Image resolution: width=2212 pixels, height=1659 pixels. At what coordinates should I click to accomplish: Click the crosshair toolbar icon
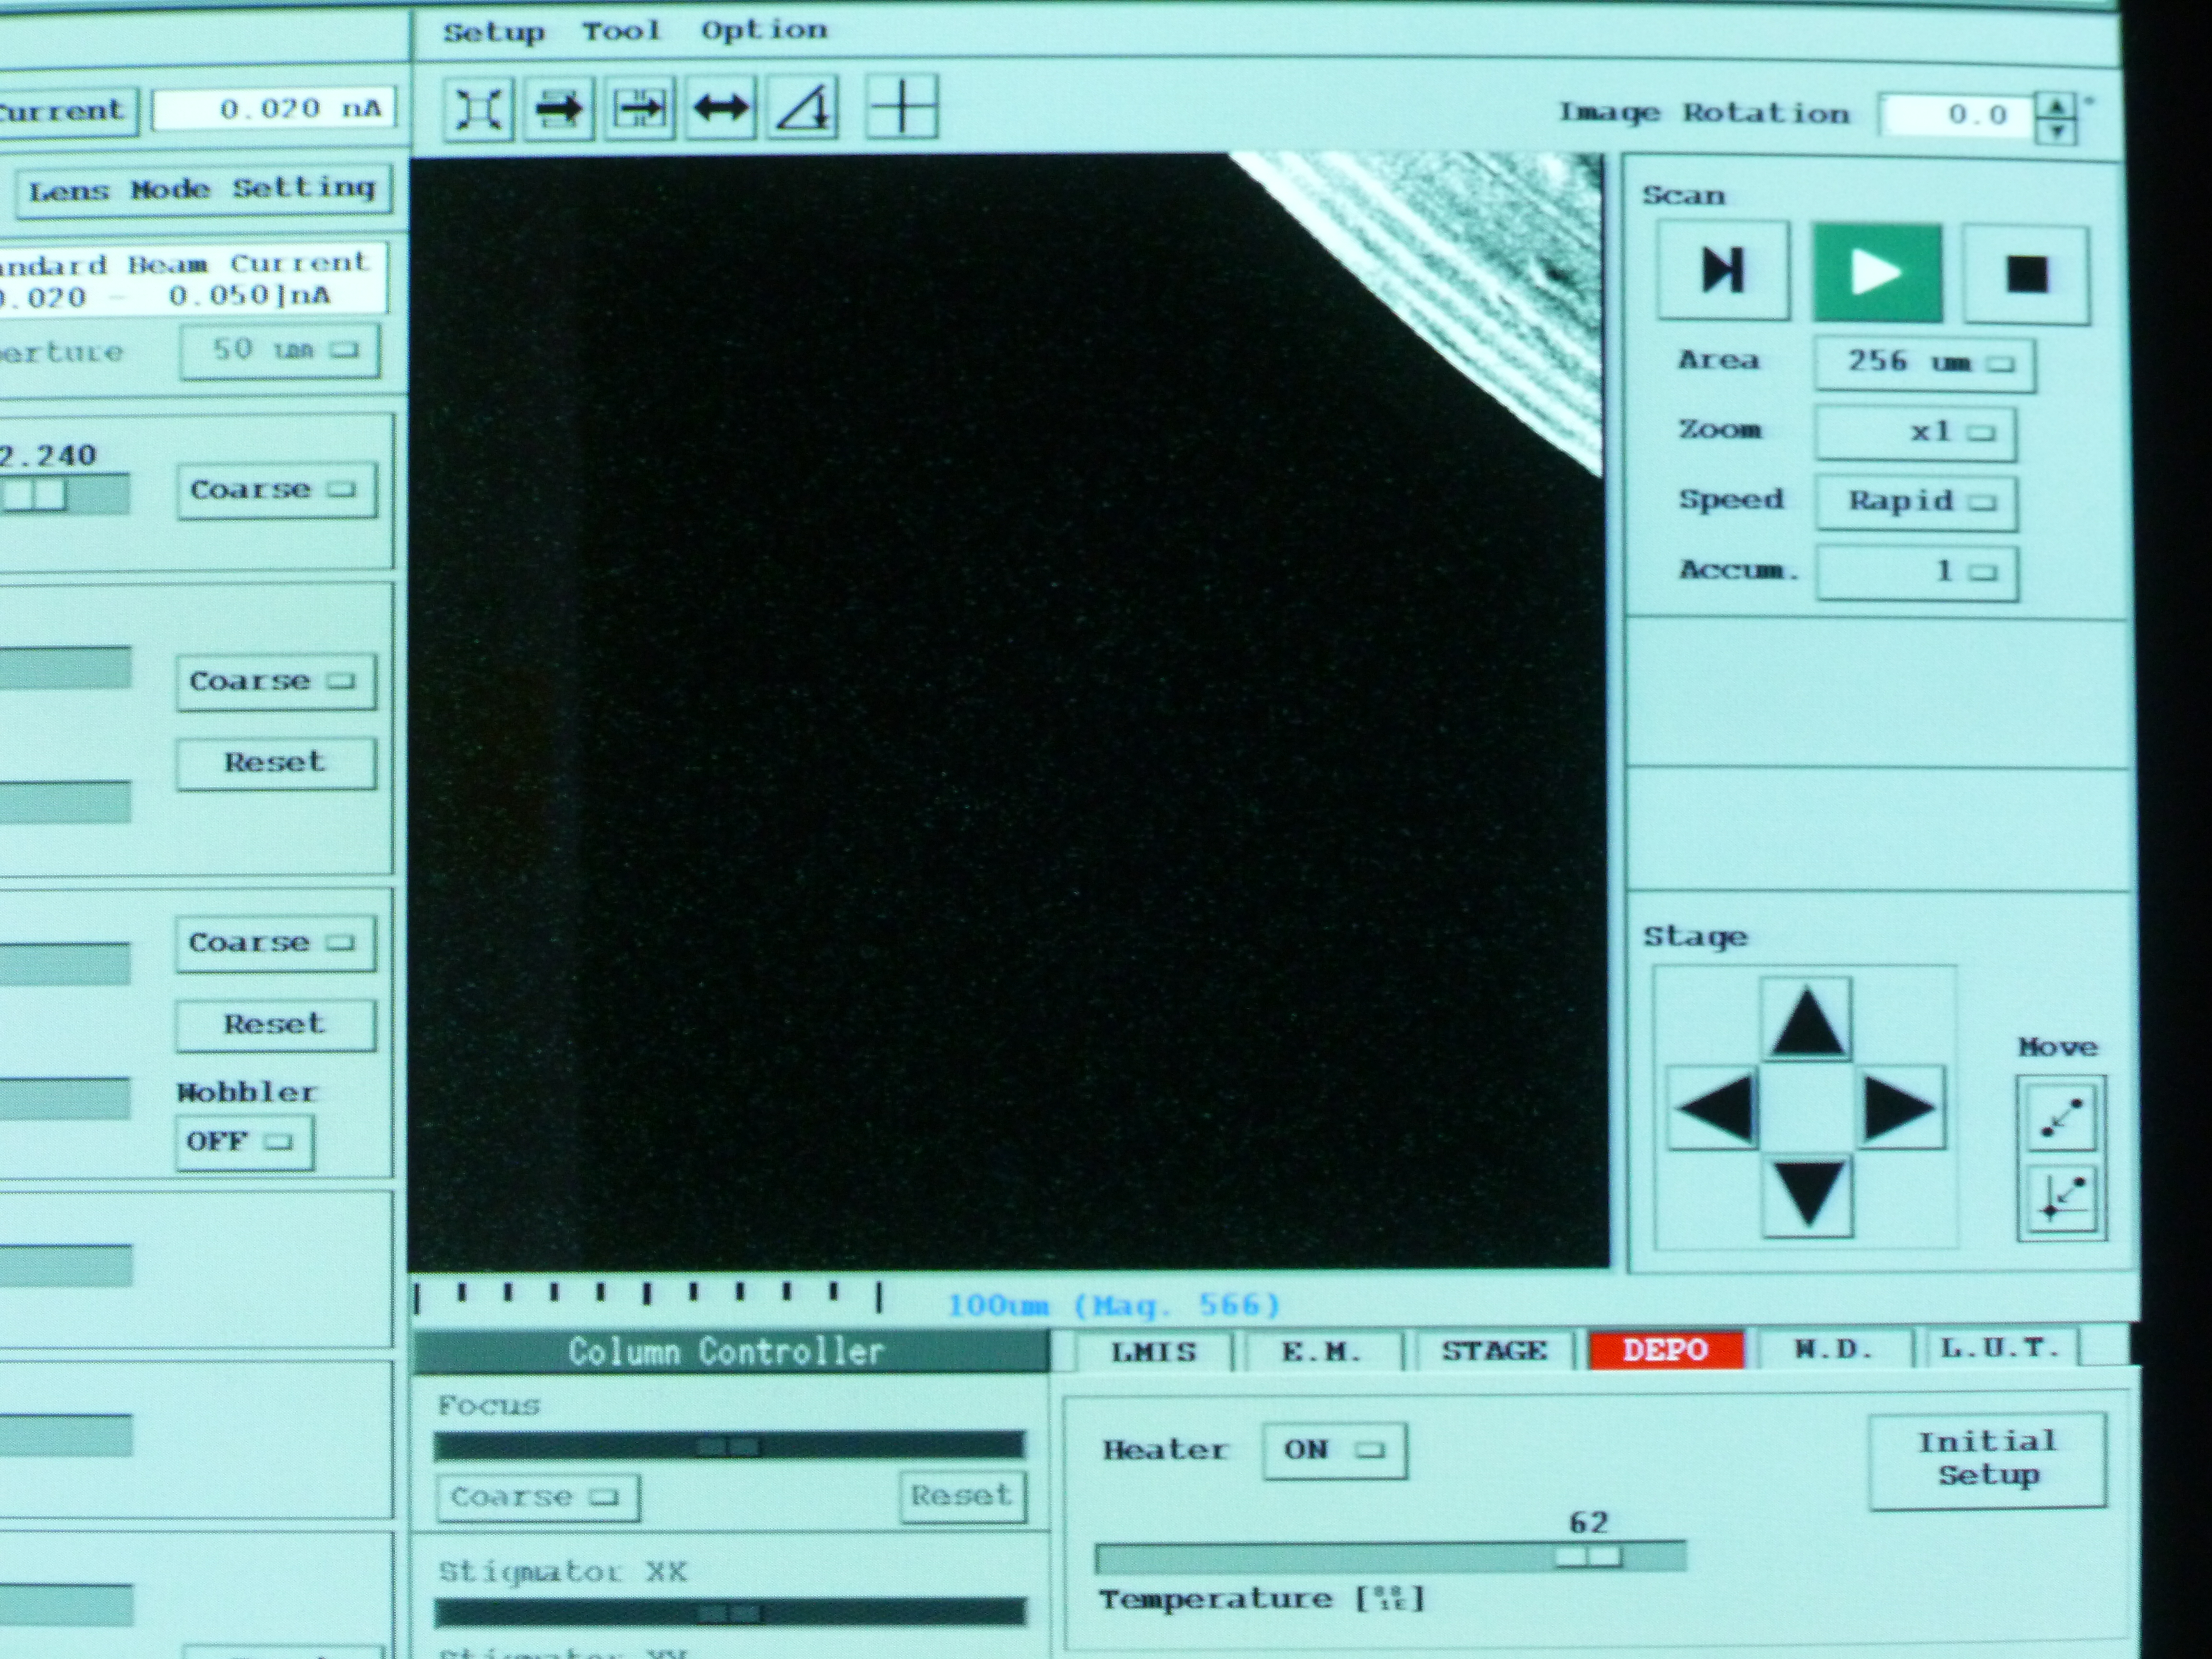(901, 107)
